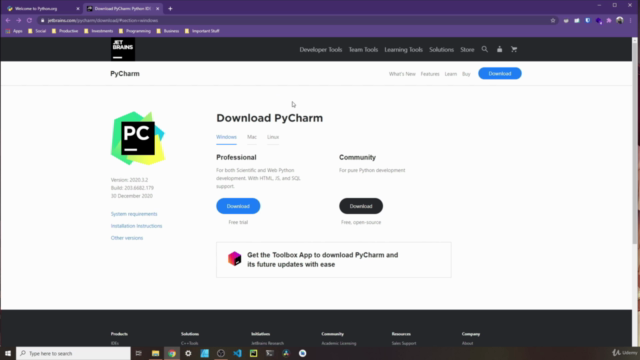640x360 pixels.
Task: Click the Toolbox App cube icon
Action: pos(235,259)
